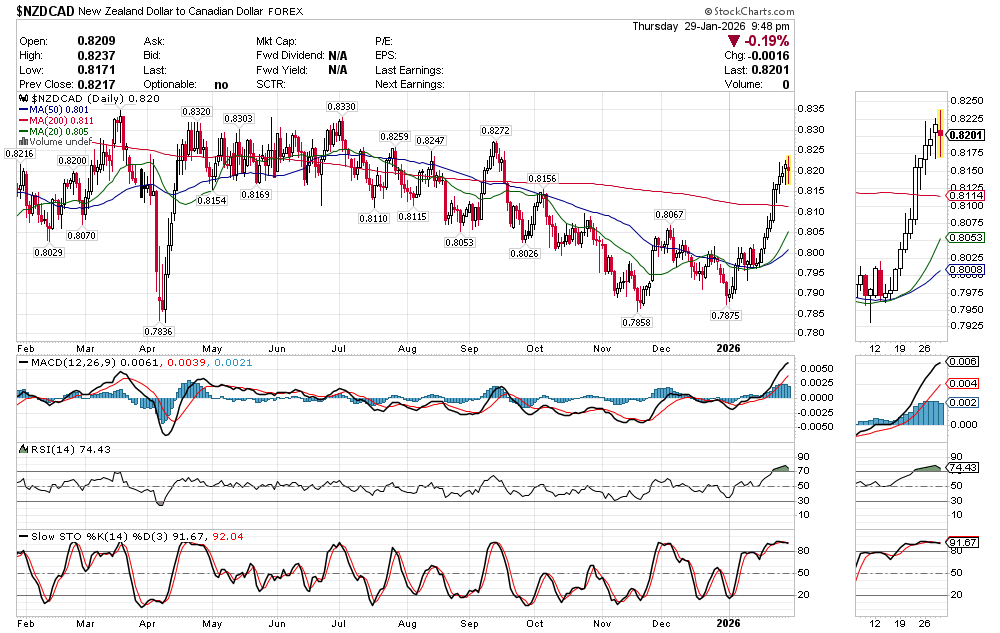Click the 74.43 RSI value tag
Screen dimensions: 1000x633
coord(964,468)
